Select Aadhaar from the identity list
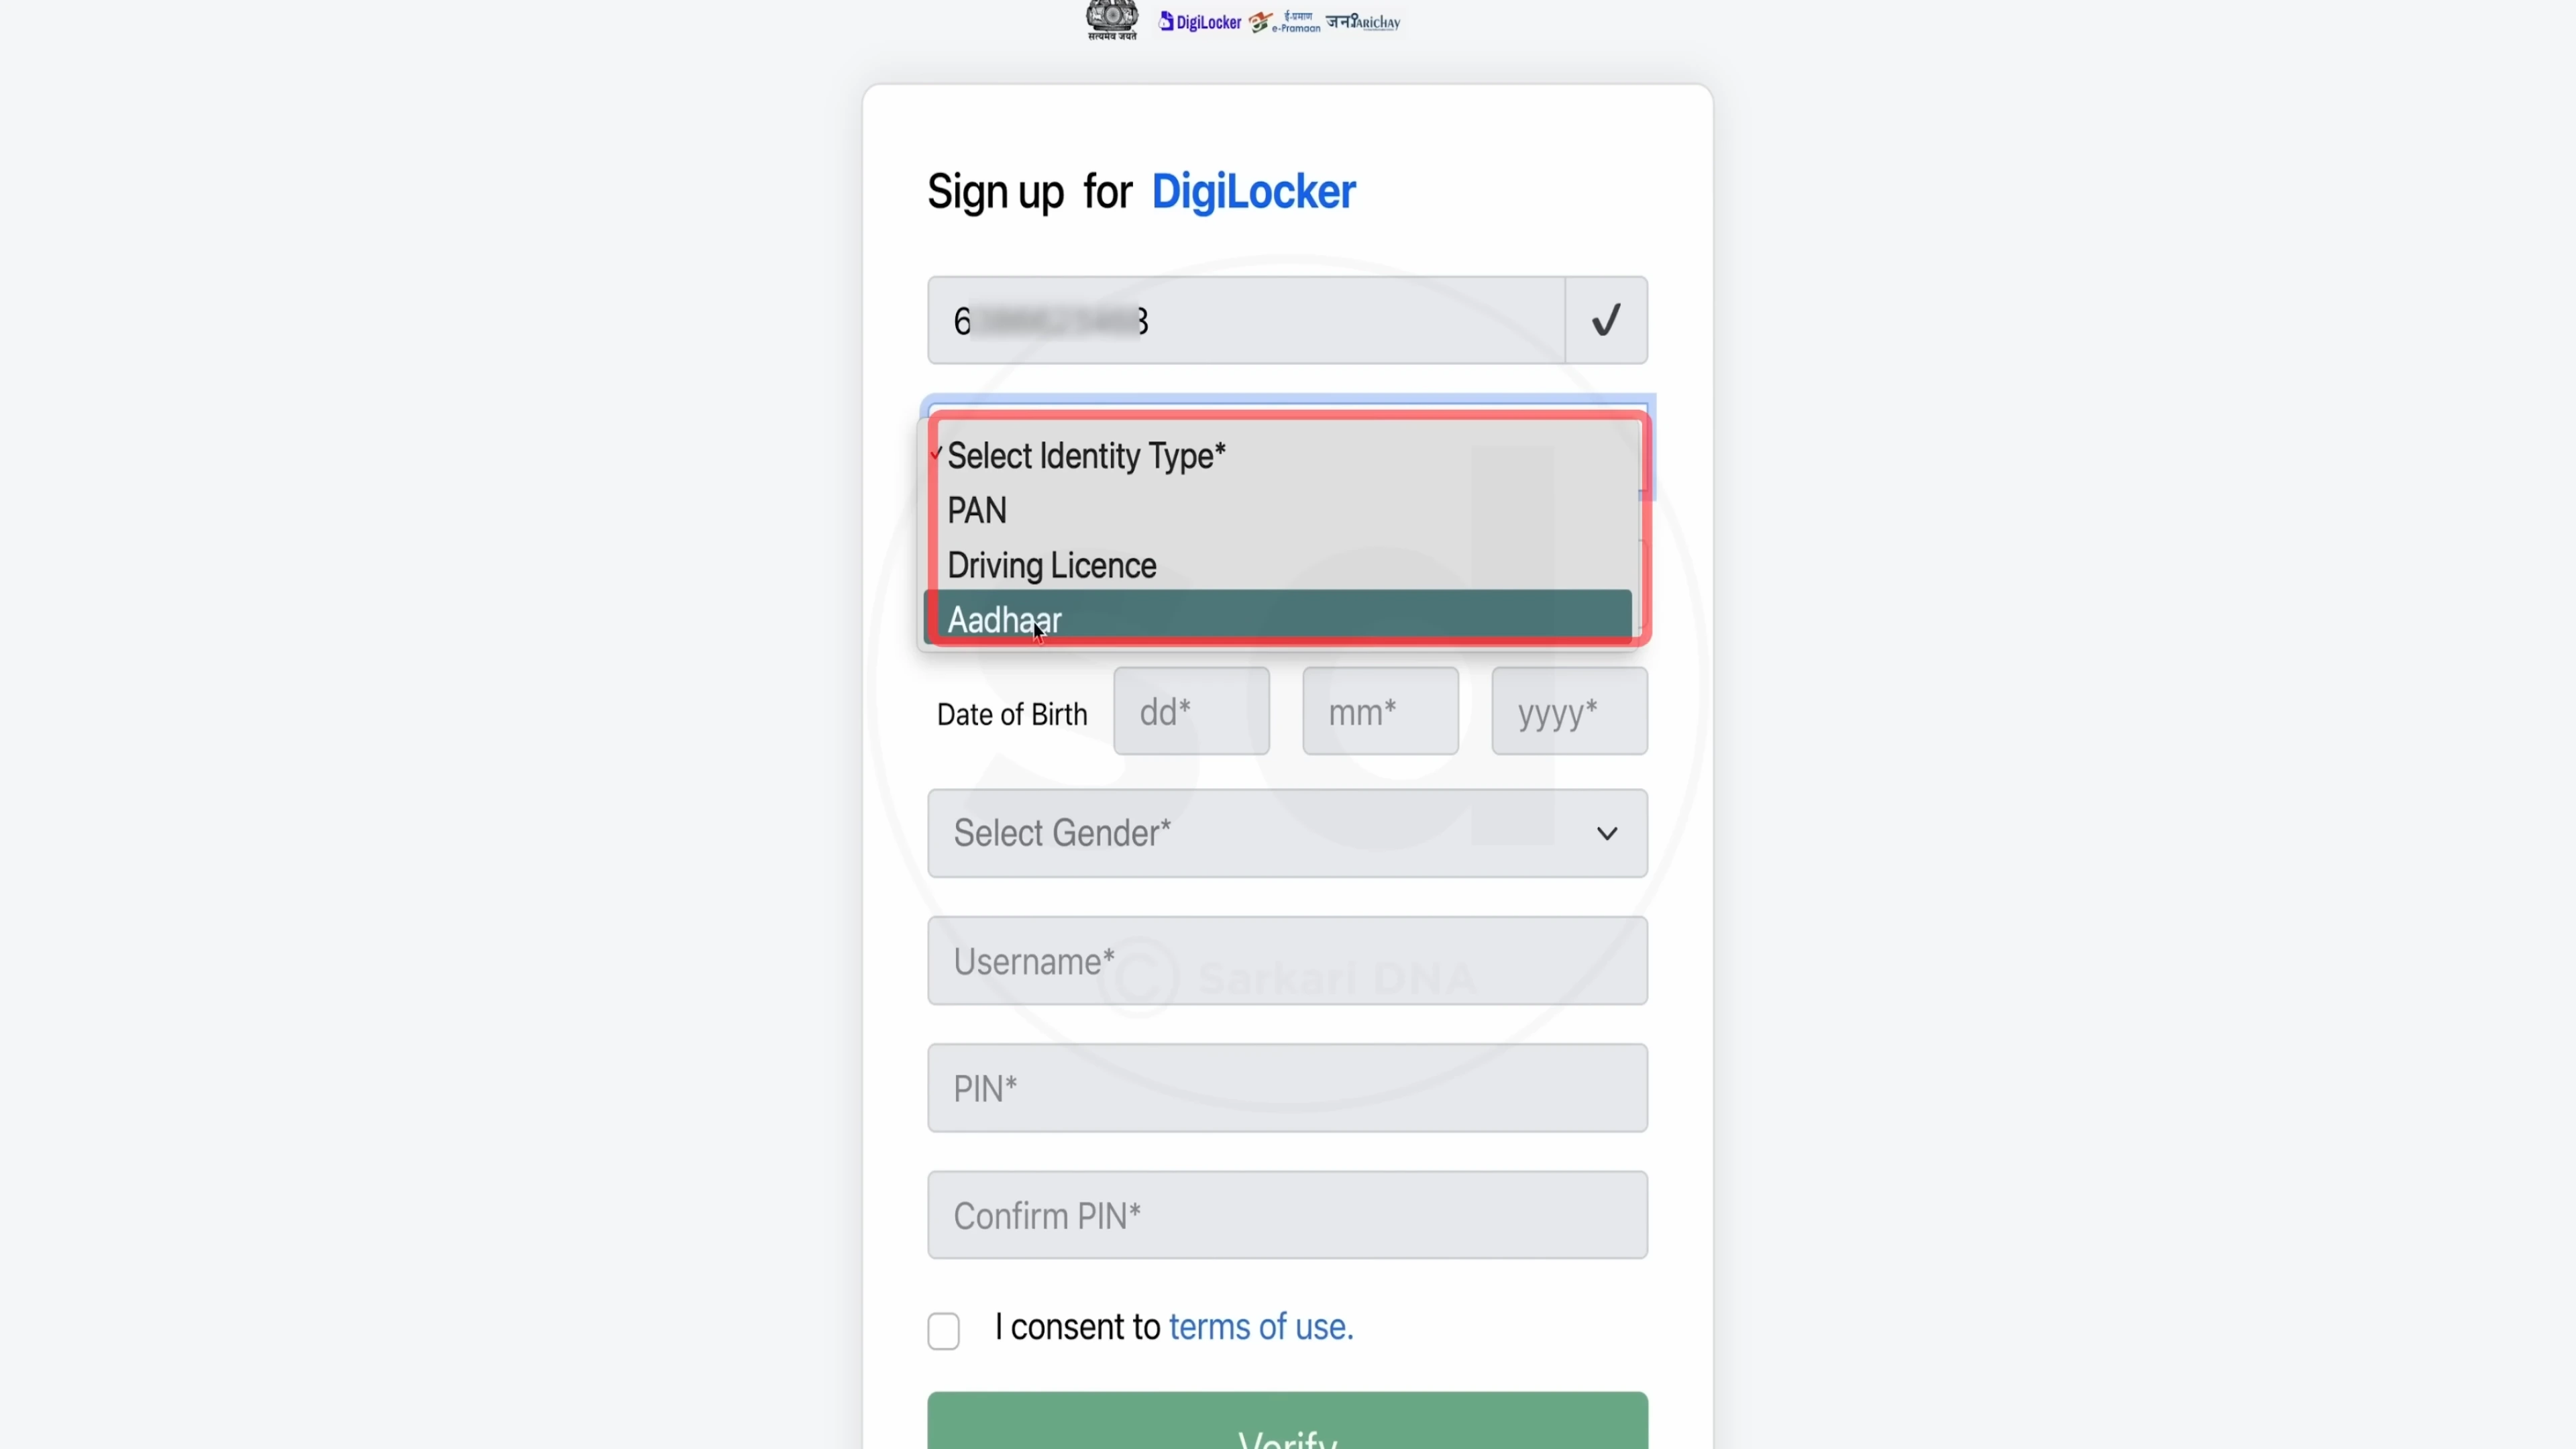Viewport: 2576px width, 1449px height. [x=1005, y=619]
